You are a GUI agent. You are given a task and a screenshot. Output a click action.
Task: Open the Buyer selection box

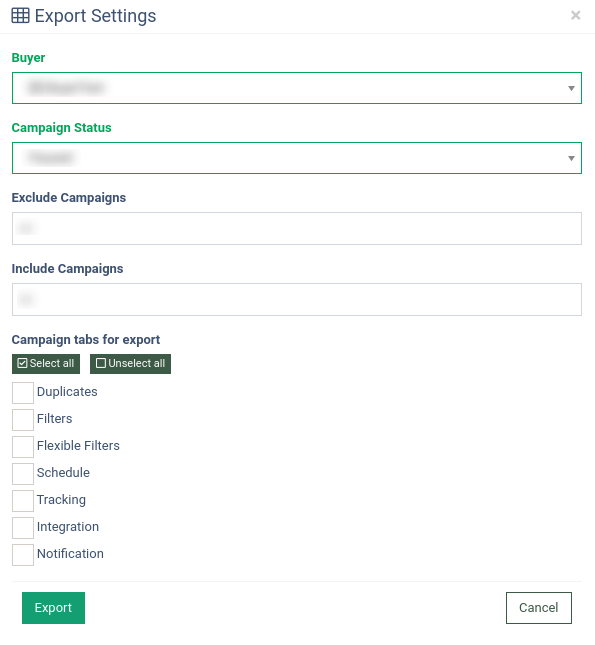point(297,88)
